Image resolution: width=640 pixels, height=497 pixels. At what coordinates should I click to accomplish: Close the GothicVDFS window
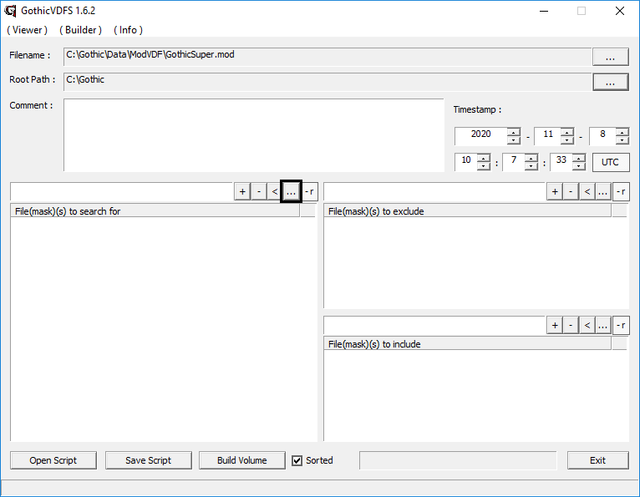point(620,11)
